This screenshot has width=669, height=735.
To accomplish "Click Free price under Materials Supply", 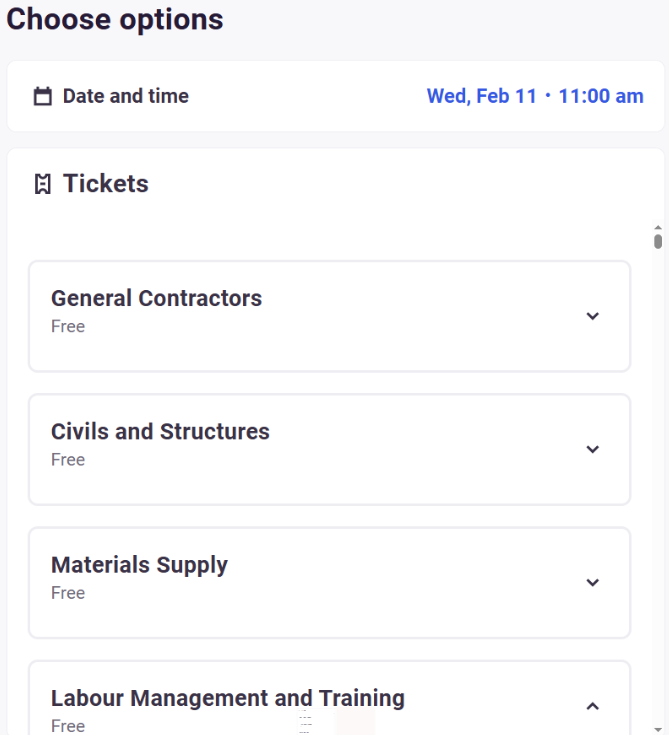I will pos(68,593).
